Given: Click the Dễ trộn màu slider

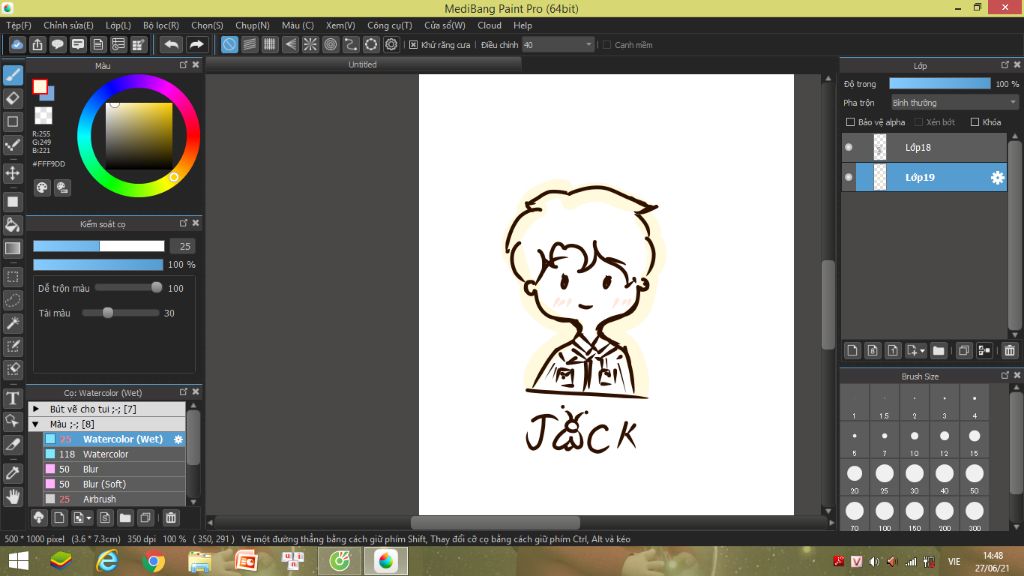Looking at the screenshot, I should tap(128, 288).
